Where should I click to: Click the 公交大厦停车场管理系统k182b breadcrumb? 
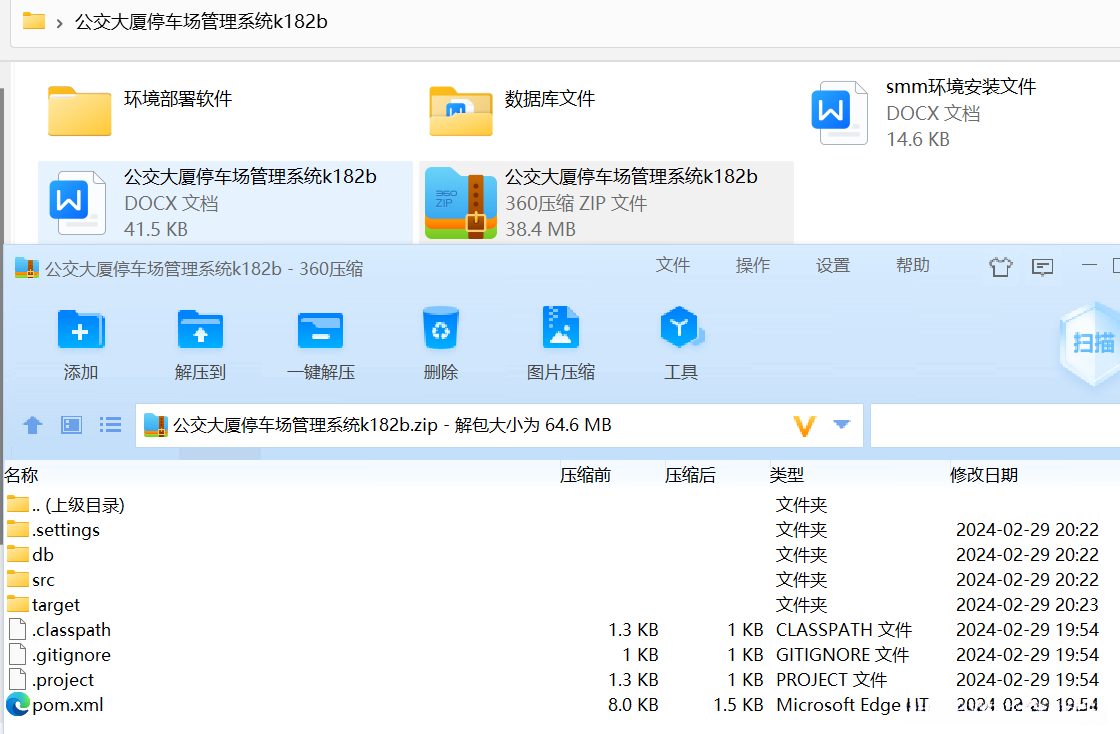(x=201, y=21)
